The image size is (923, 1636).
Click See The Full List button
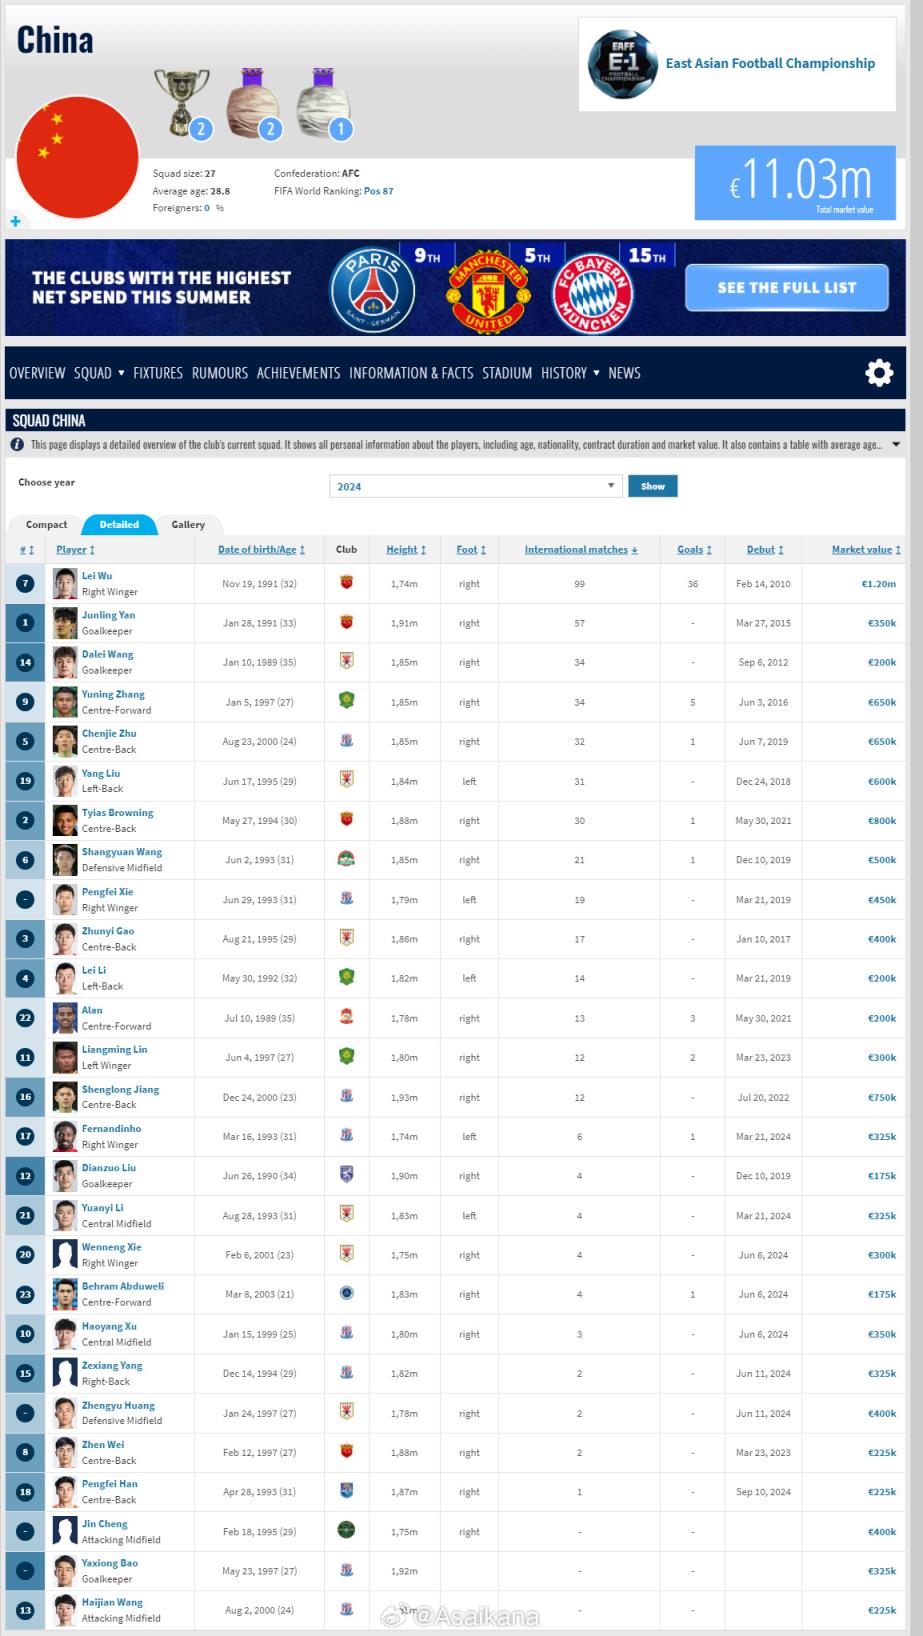(x=786, y=288)
